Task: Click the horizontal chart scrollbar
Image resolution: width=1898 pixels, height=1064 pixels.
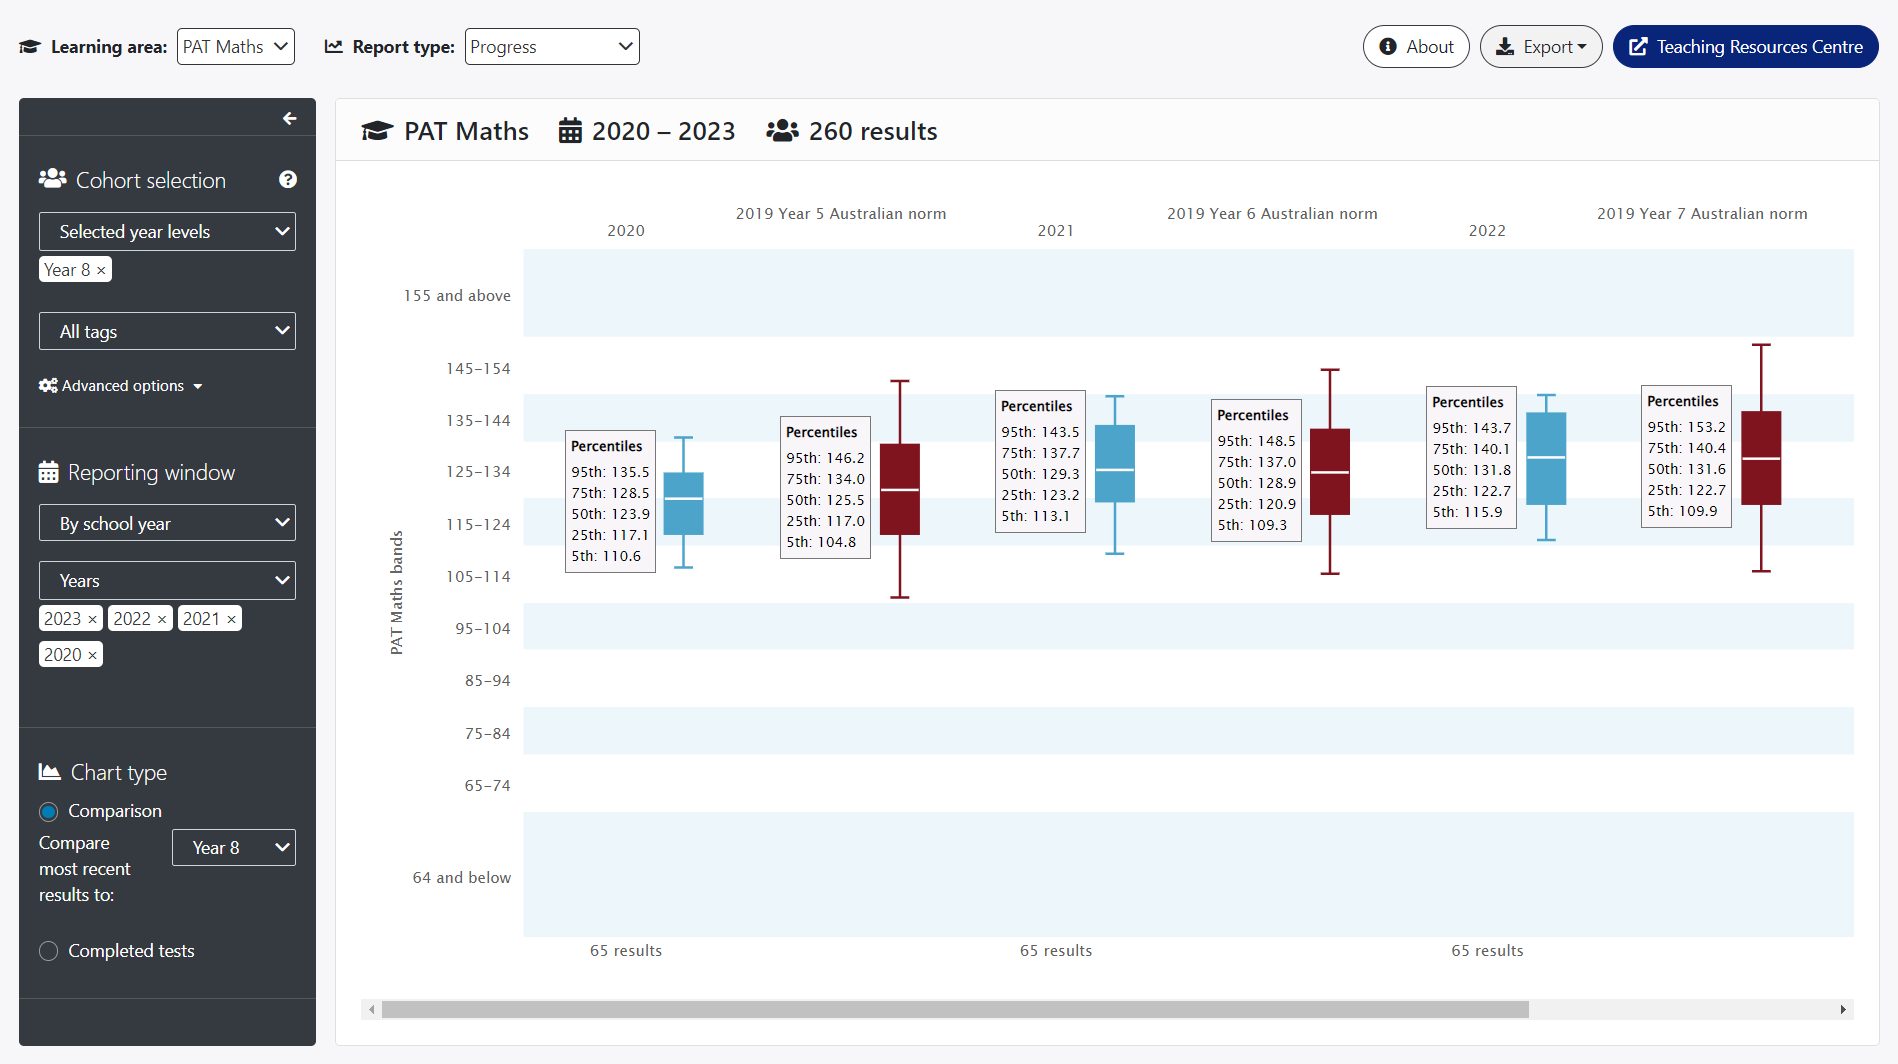Action: coord(954,1010)
